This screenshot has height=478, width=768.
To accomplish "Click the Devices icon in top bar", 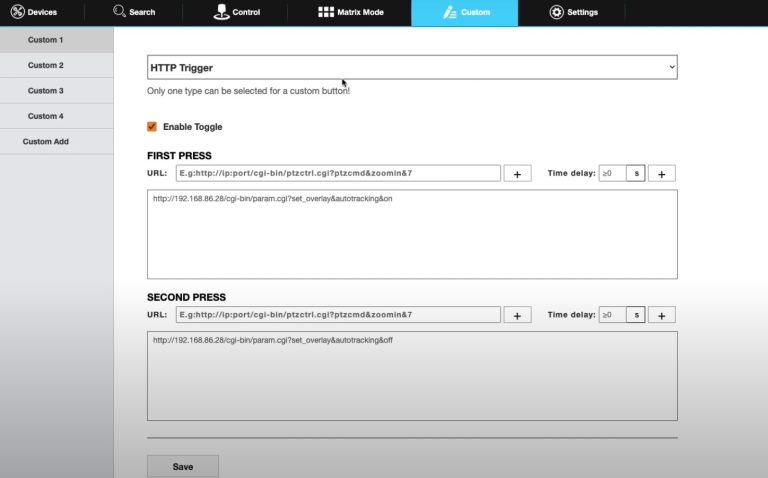I will point(17,12).
